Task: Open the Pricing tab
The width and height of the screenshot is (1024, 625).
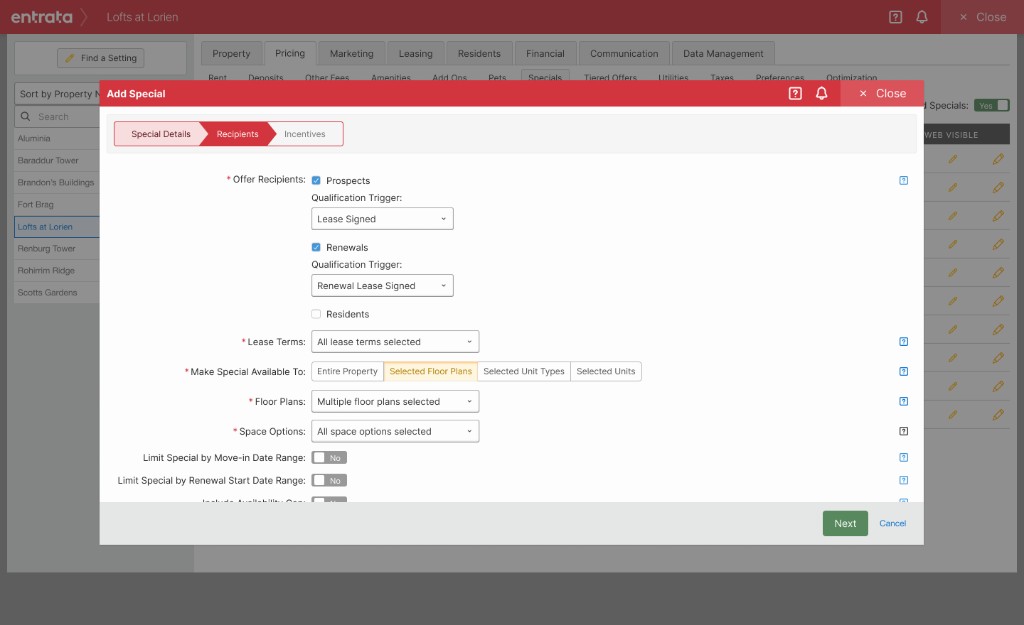Action: (290, 54)
